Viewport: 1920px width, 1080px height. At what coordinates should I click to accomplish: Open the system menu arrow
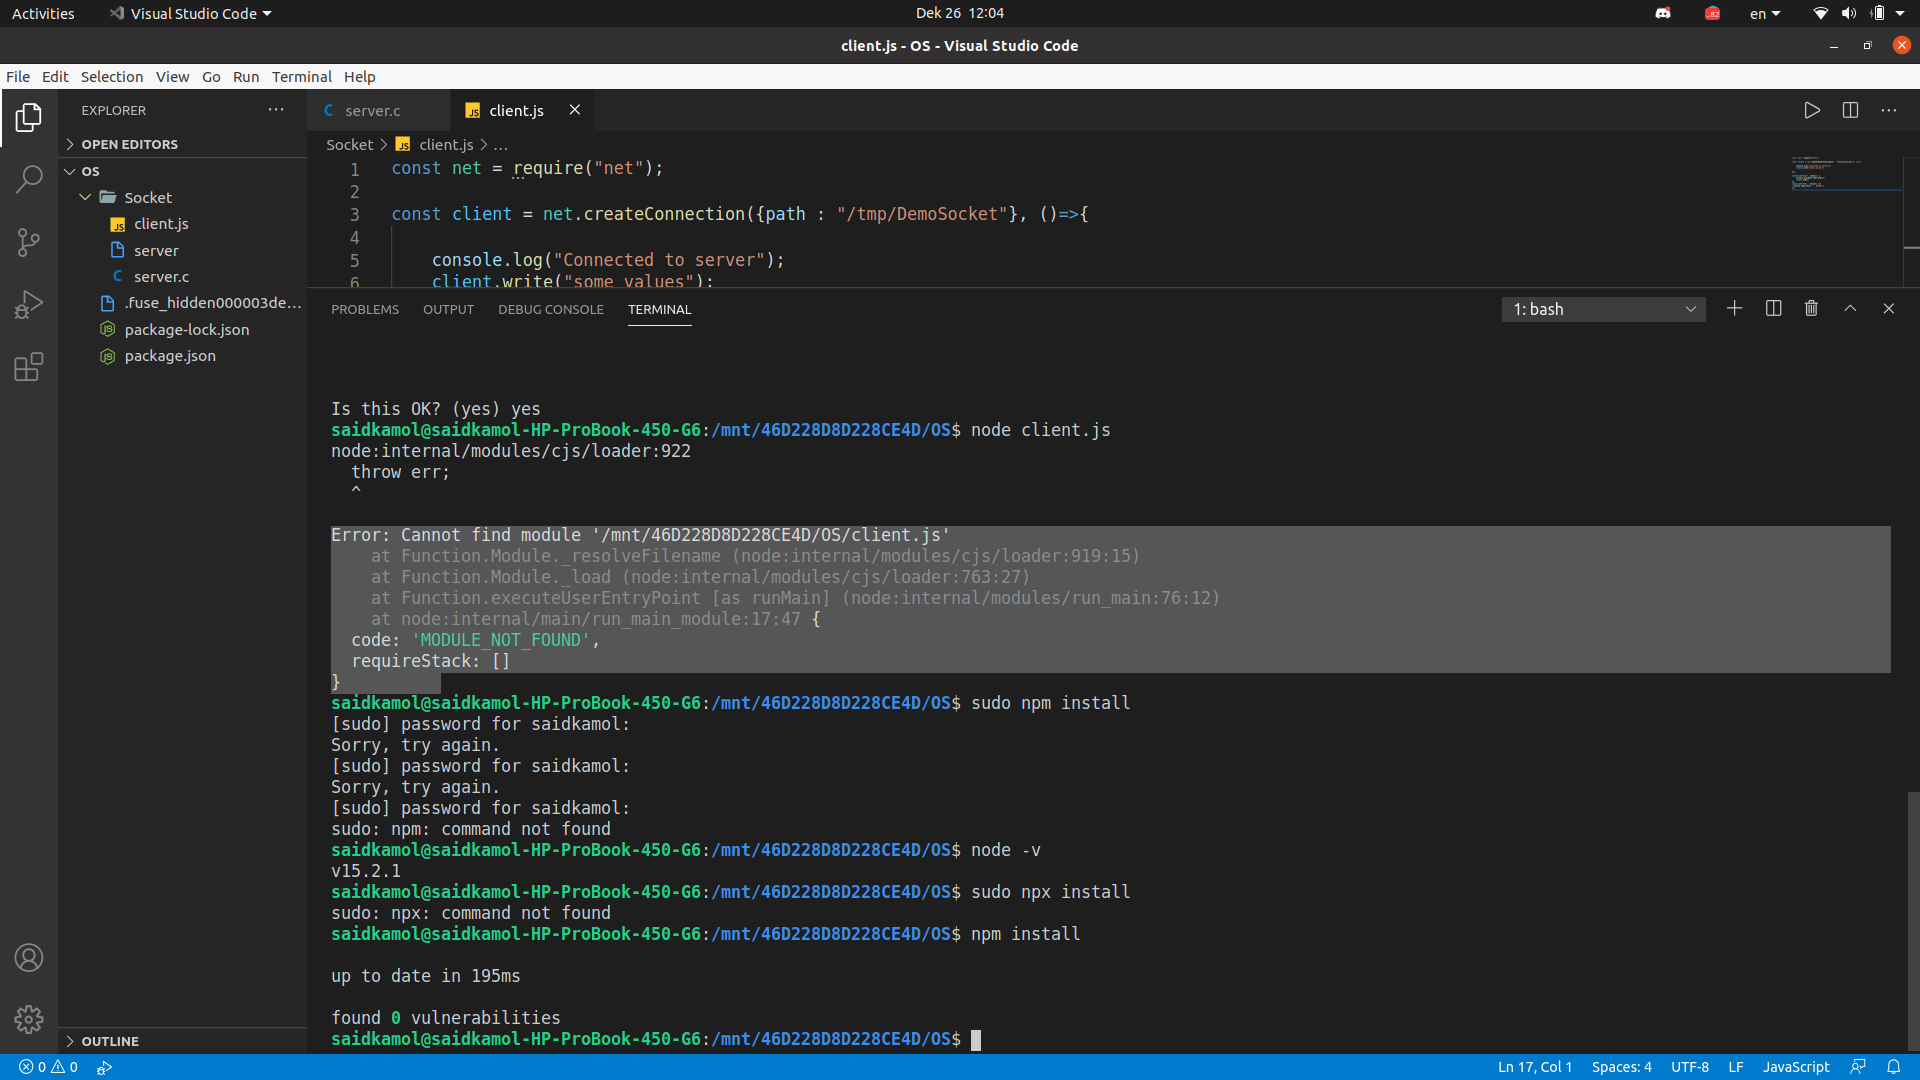[1900, 13]
